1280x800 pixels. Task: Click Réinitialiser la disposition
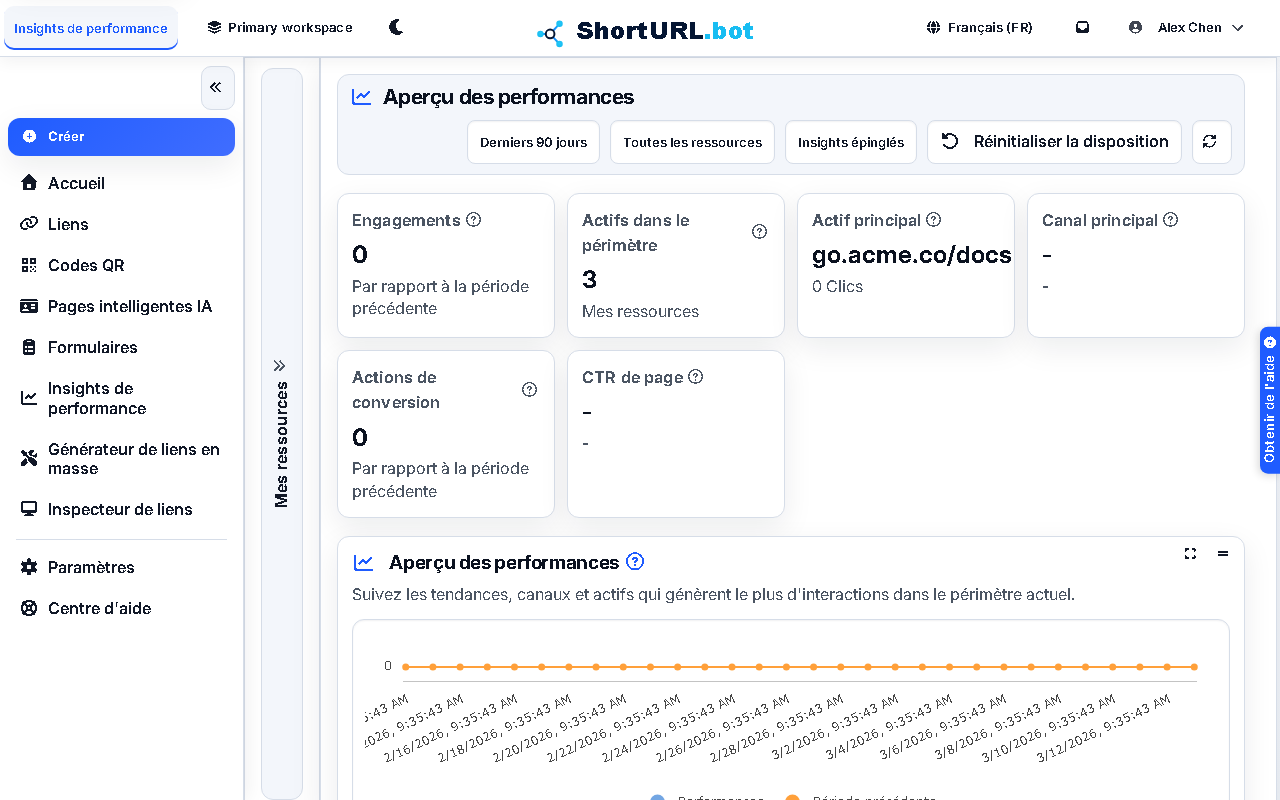click(x=1054, y=142)
